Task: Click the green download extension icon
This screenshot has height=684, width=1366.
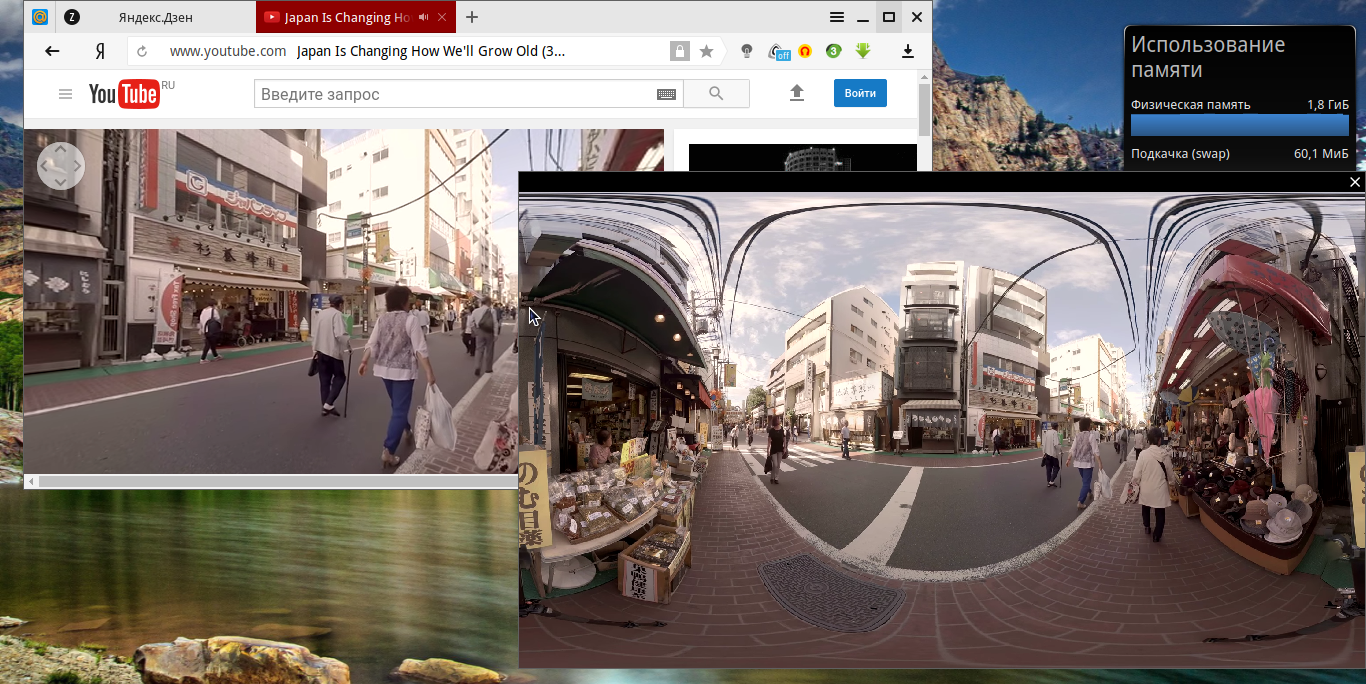Action: coord(862,51)
